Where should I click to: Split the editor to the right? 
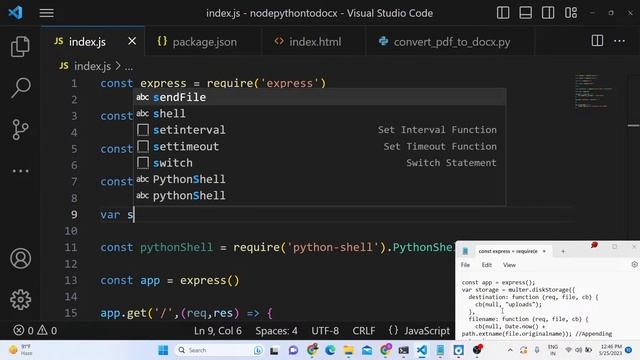pyautogui.click(x=597, y=40)
